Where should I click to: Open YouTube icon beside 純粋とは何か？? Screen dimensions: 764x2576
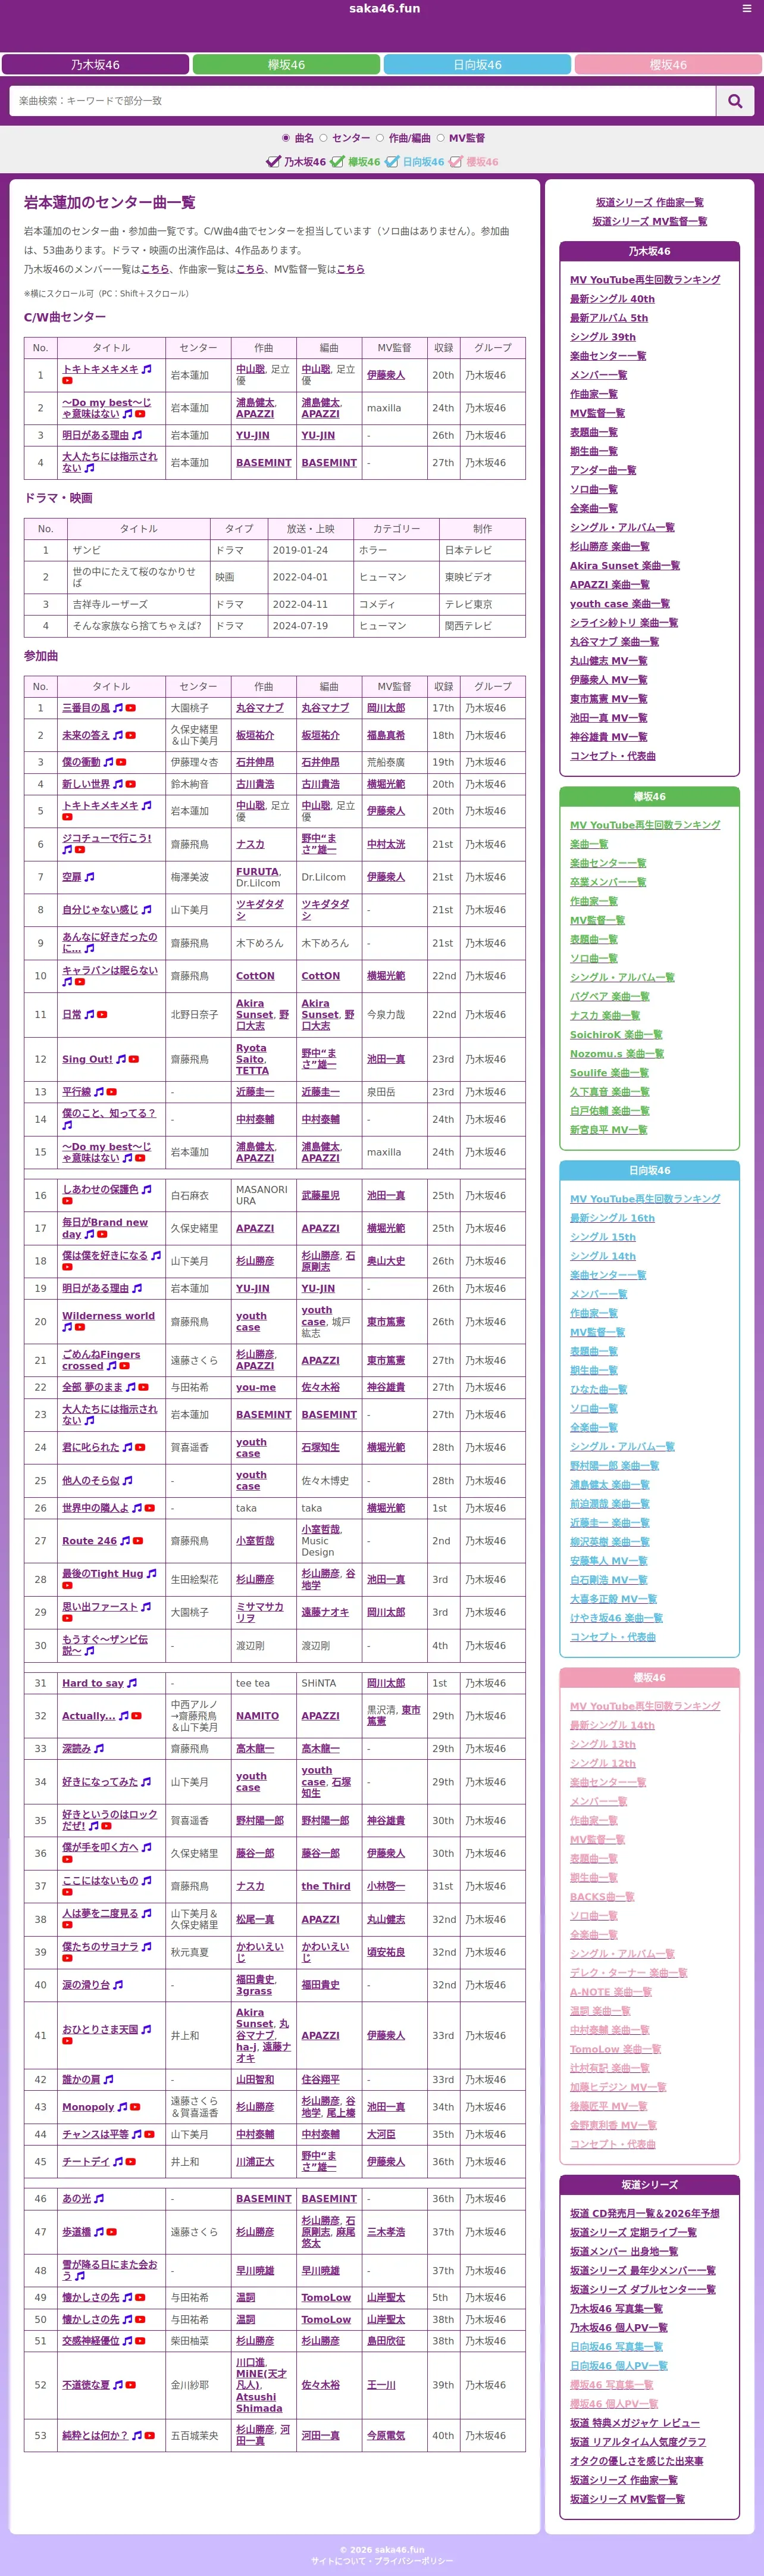click(150, 2436)
